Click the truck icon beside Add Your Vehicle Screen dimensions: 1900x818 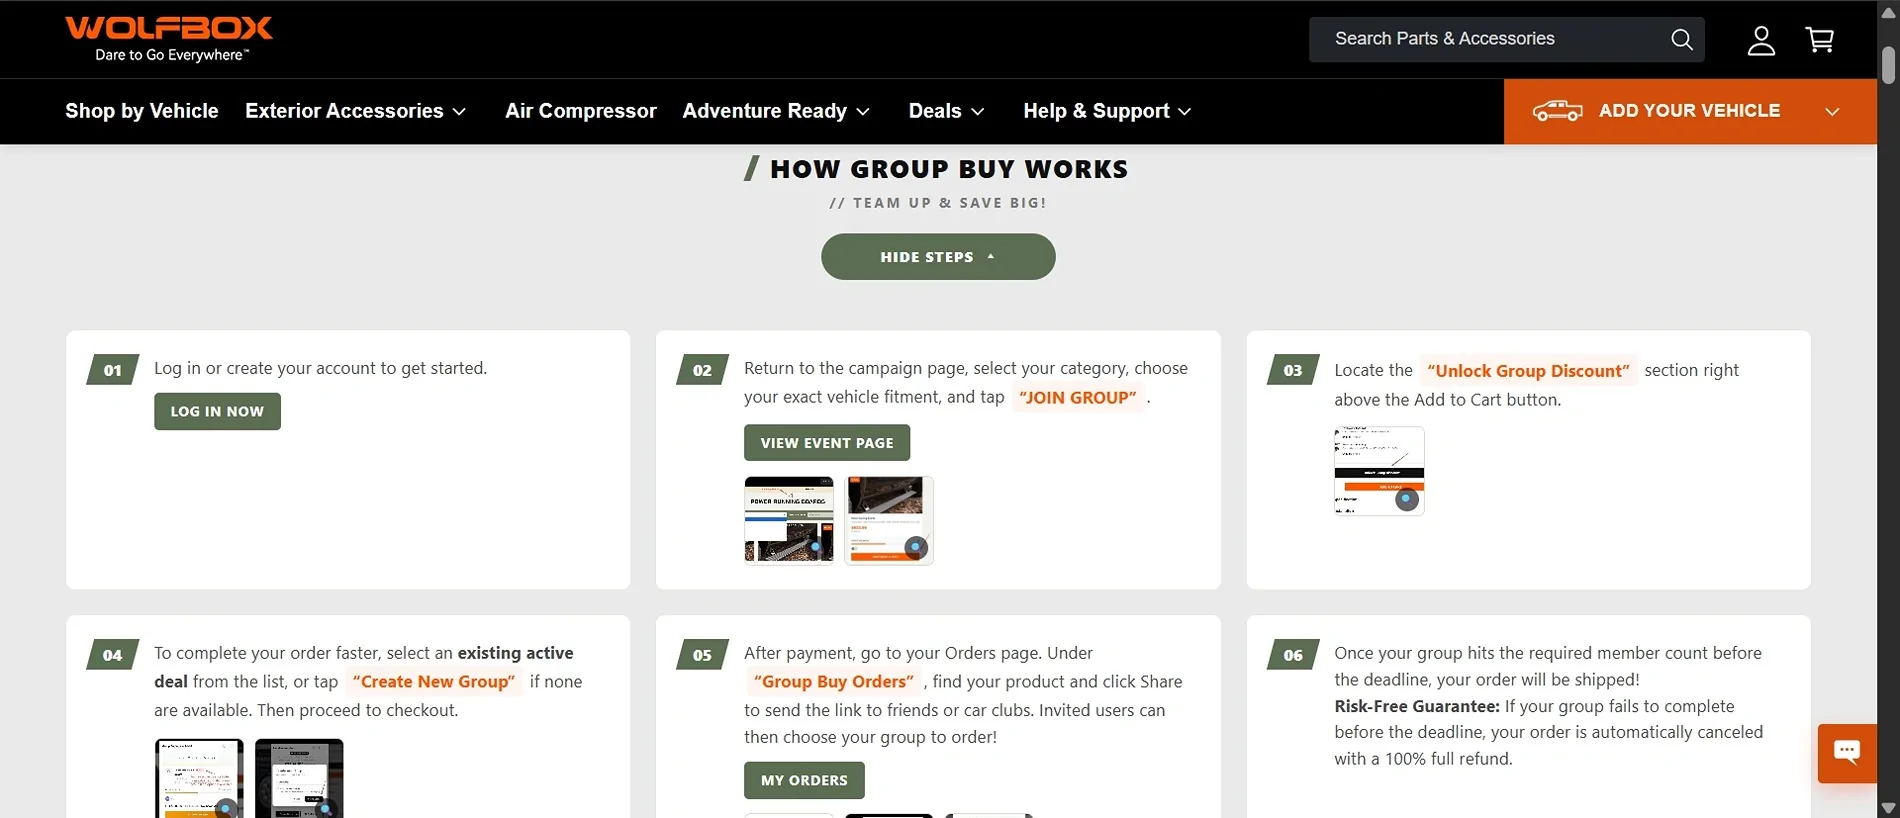click(x=1558, y=111)
